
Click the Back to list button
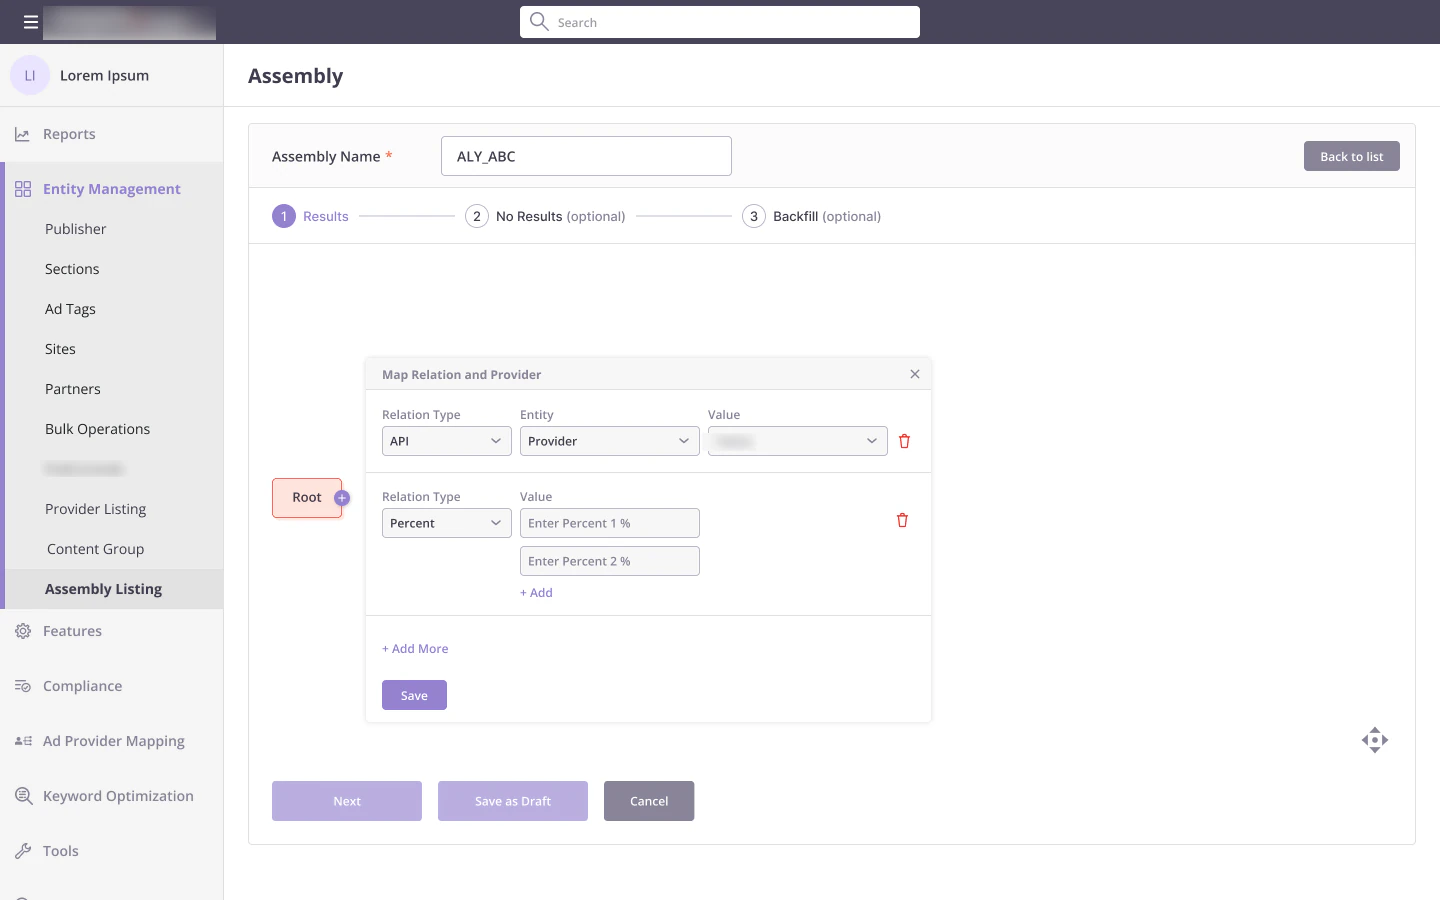pyautogui.click(x=1352, y=156)
